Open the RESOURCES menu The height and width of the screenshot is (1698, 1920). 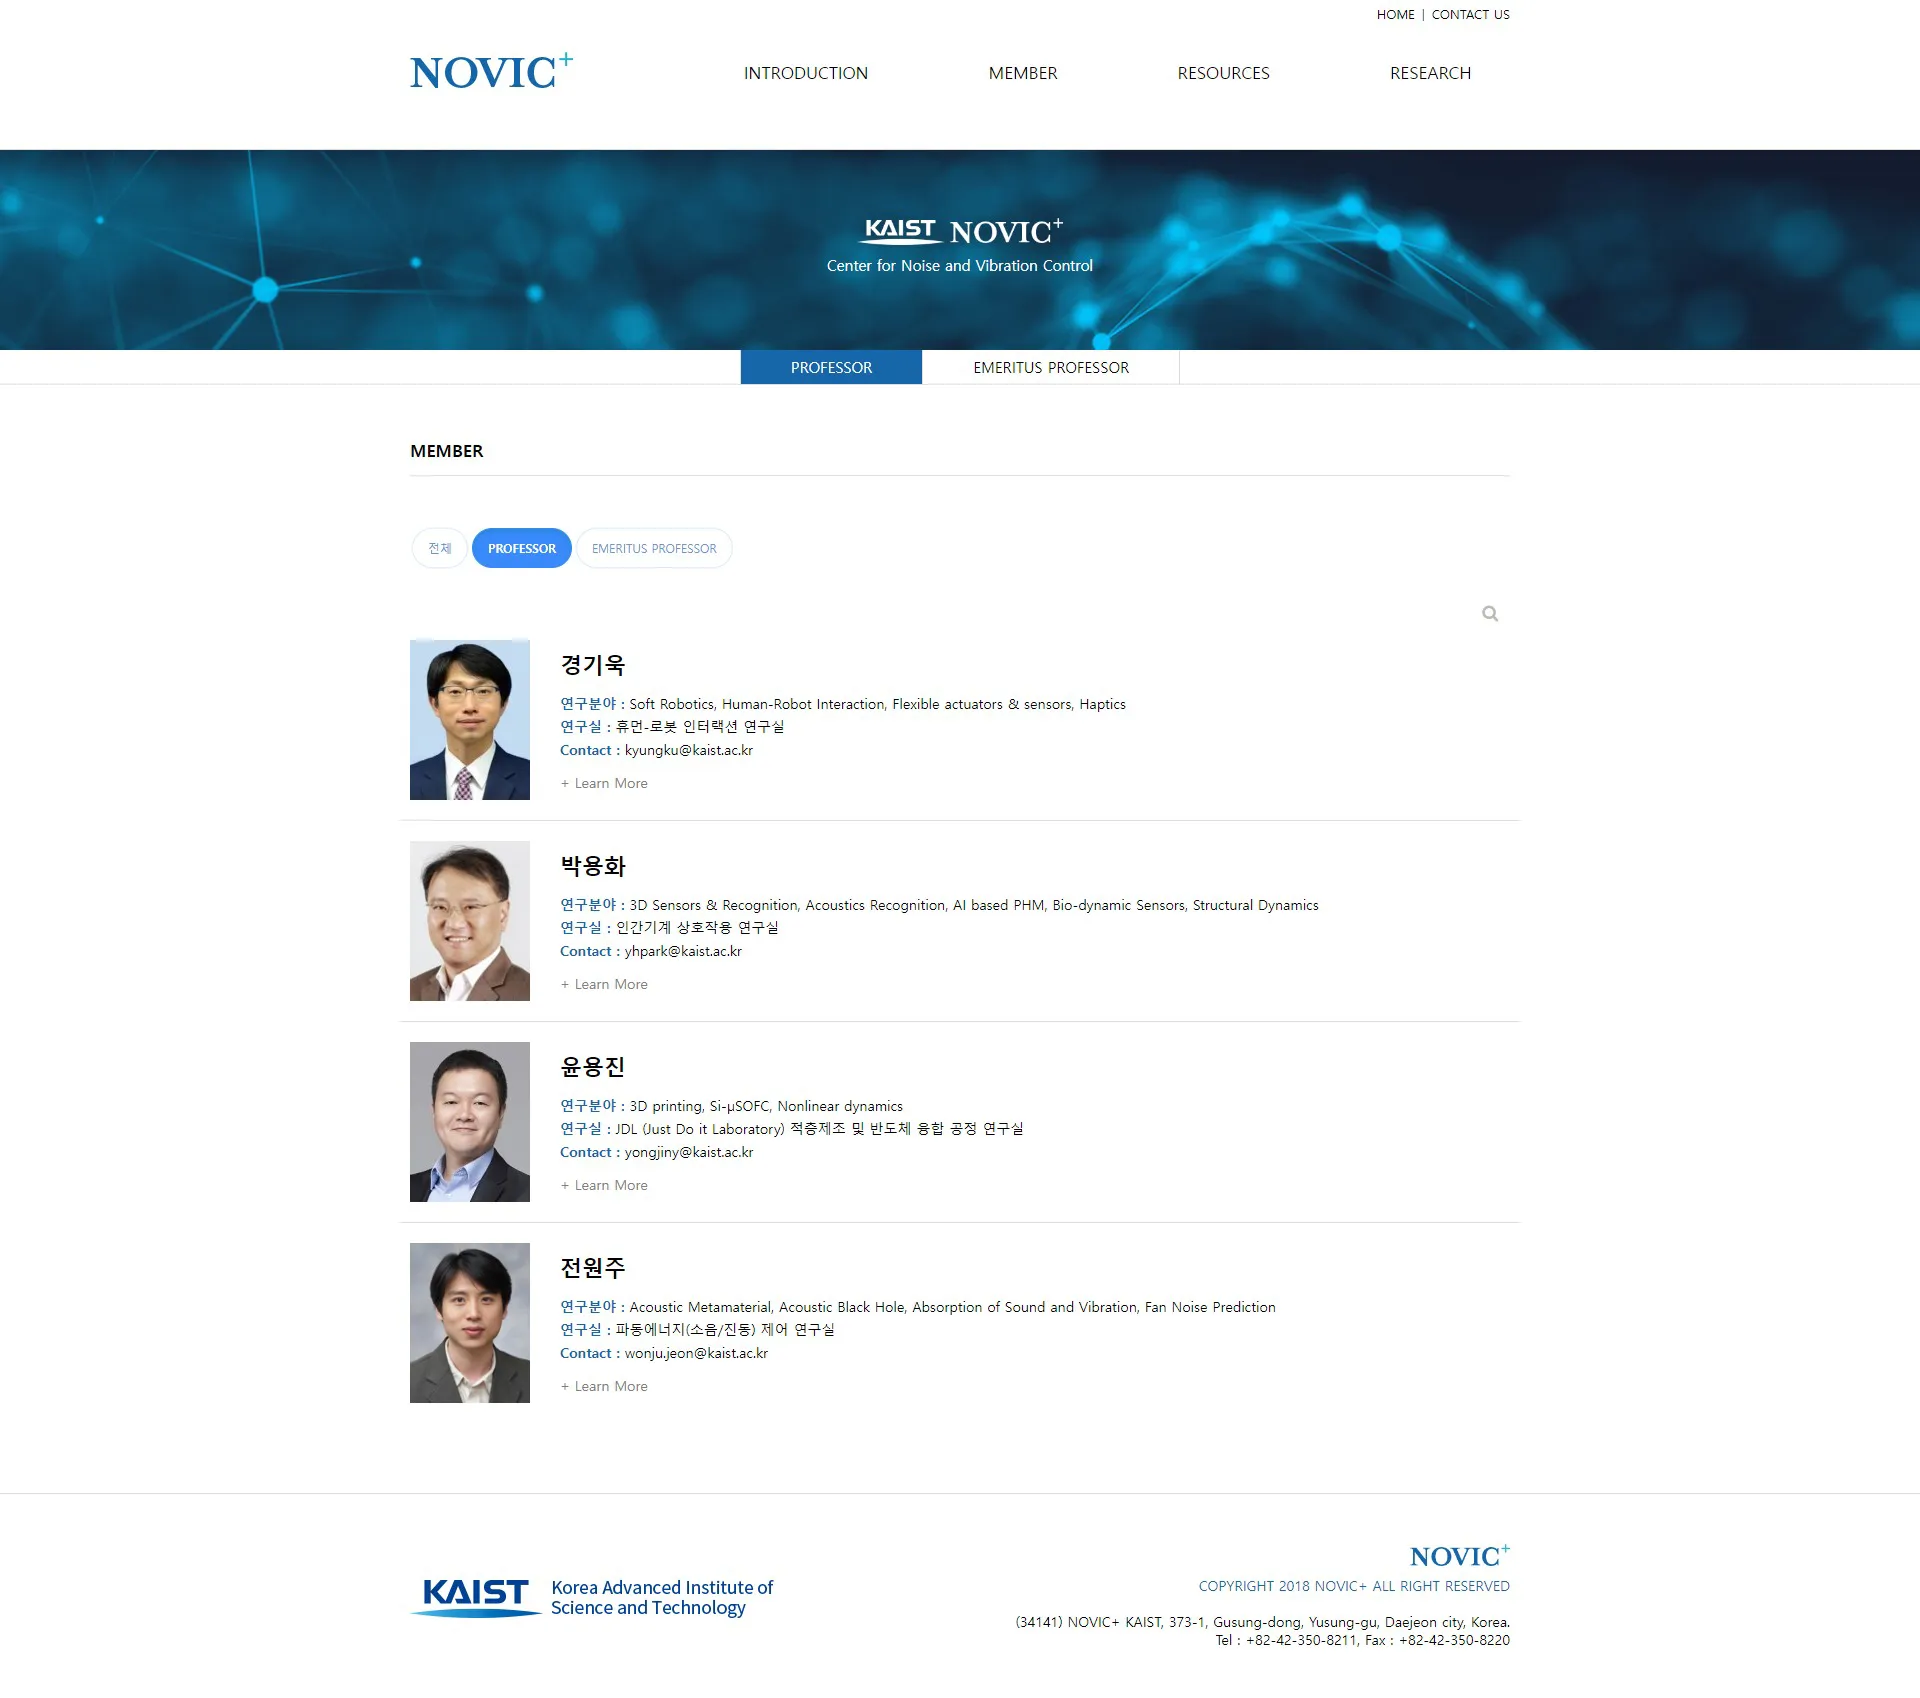tap(1223, 73)
